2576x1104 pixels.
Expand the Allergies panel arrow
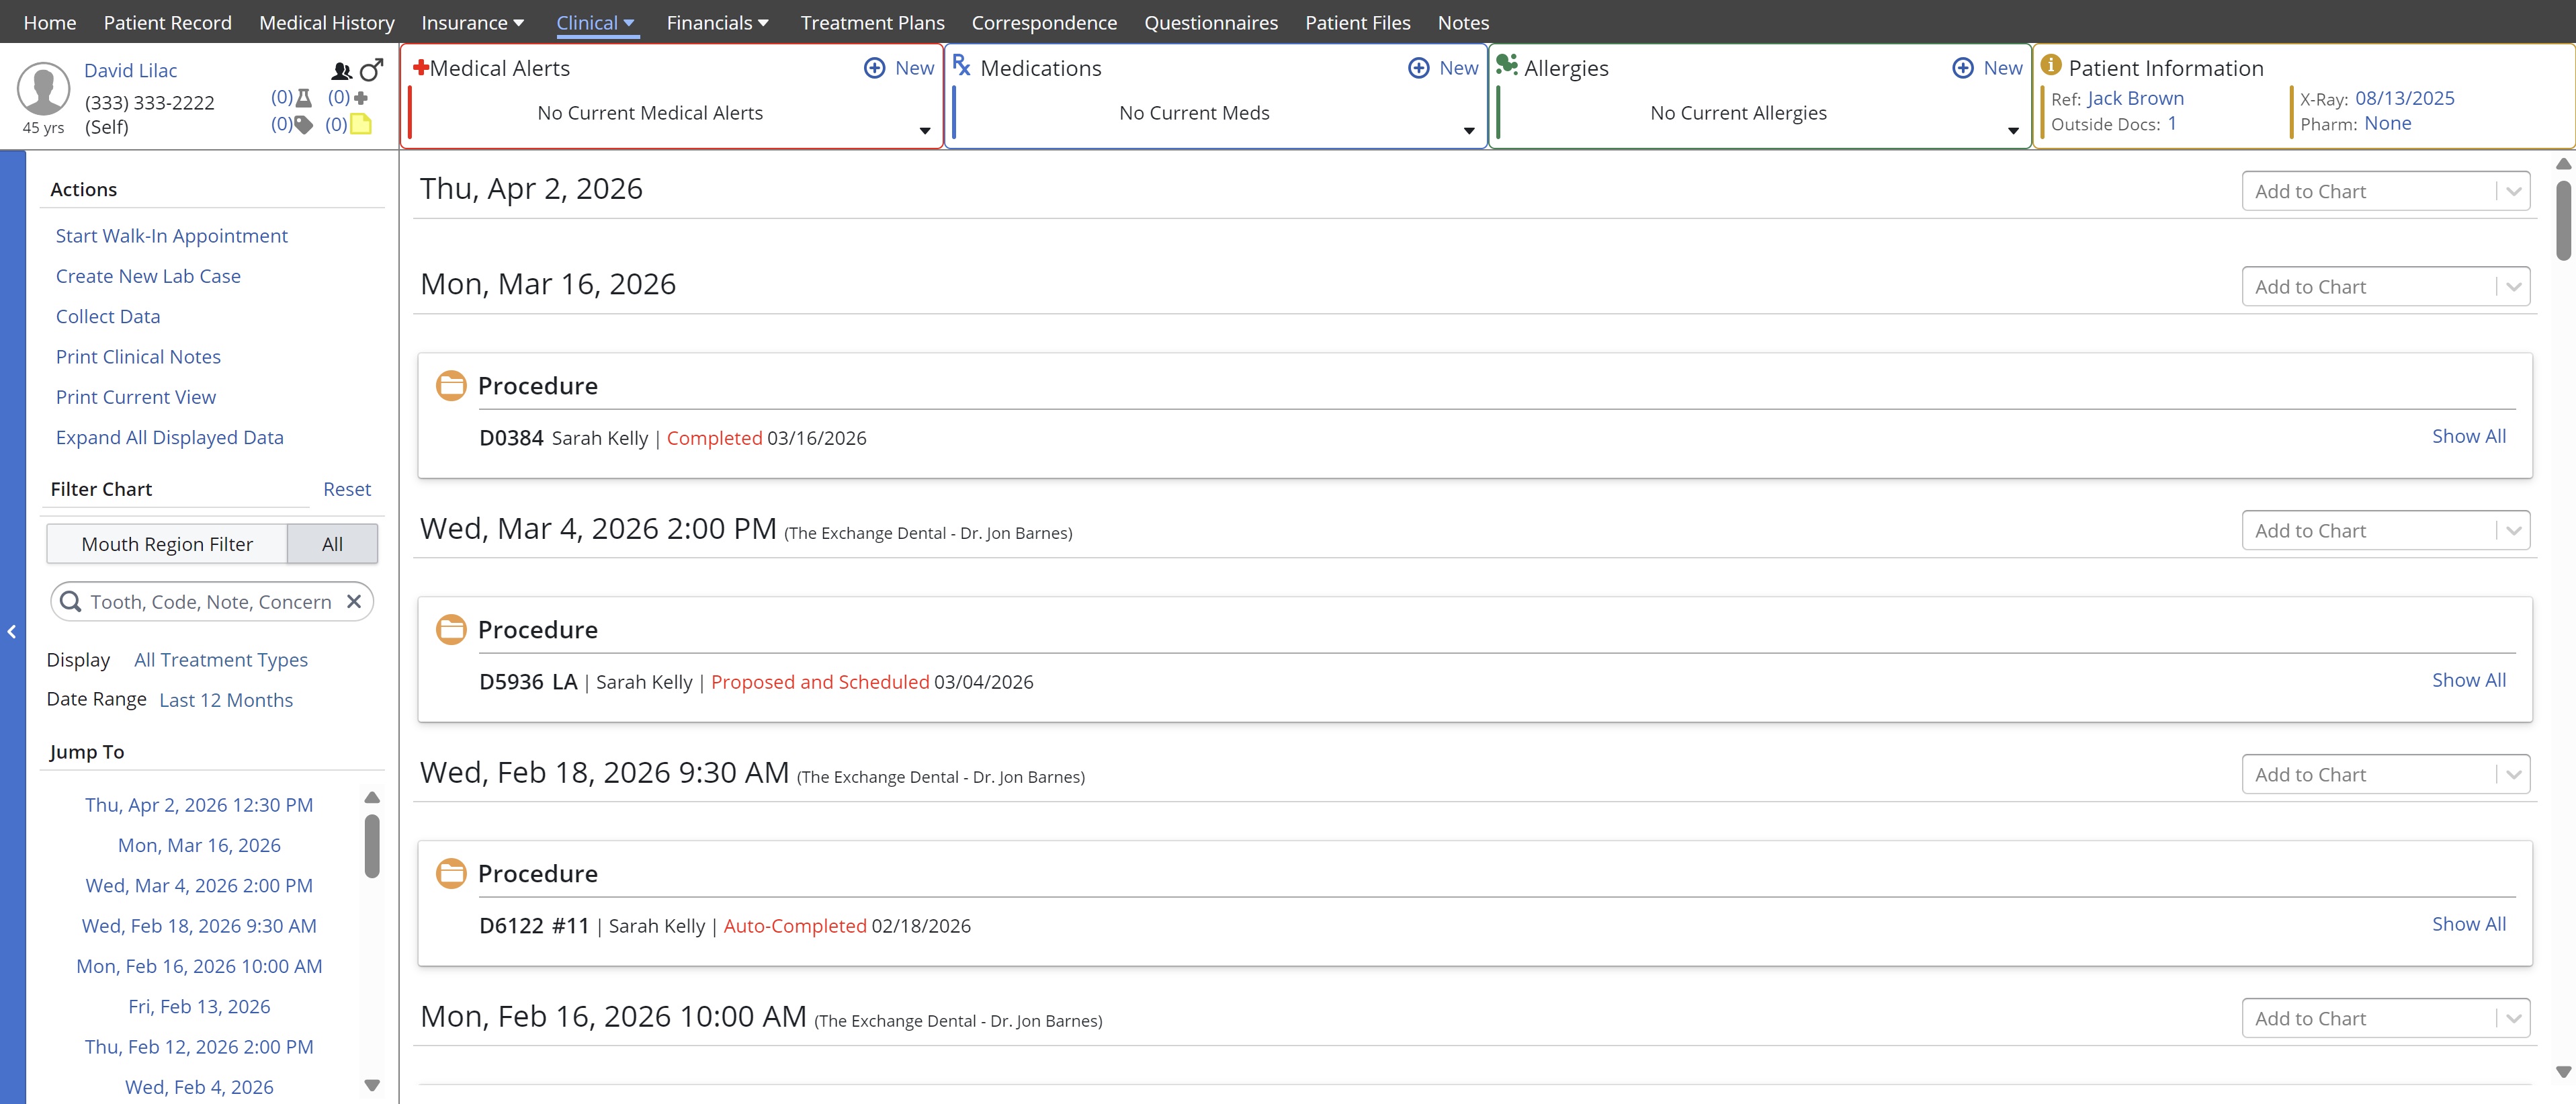click(x=2012, y=131)
